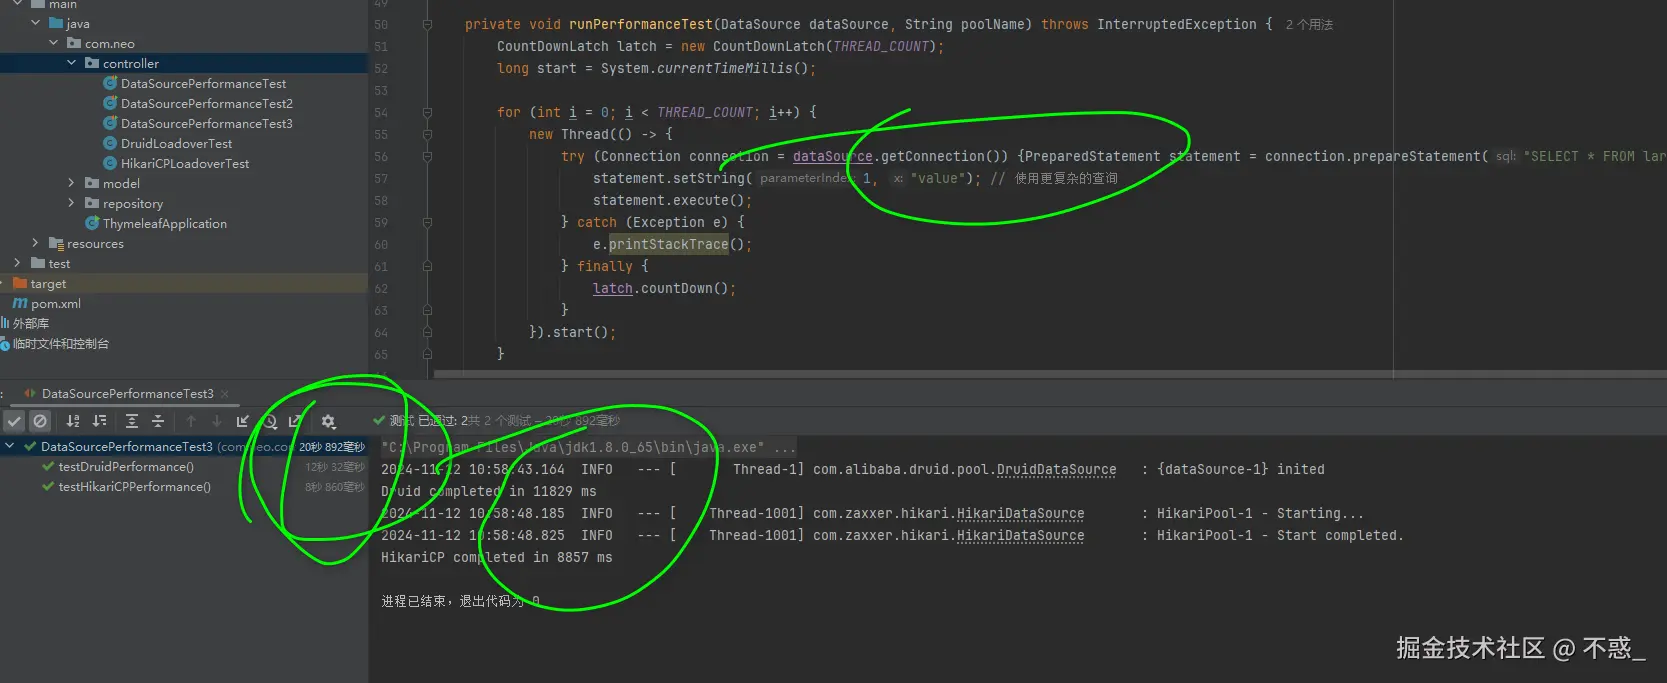Click latch in countDown line 62
Screen dimensions: 1667x683
click(613, 288)
